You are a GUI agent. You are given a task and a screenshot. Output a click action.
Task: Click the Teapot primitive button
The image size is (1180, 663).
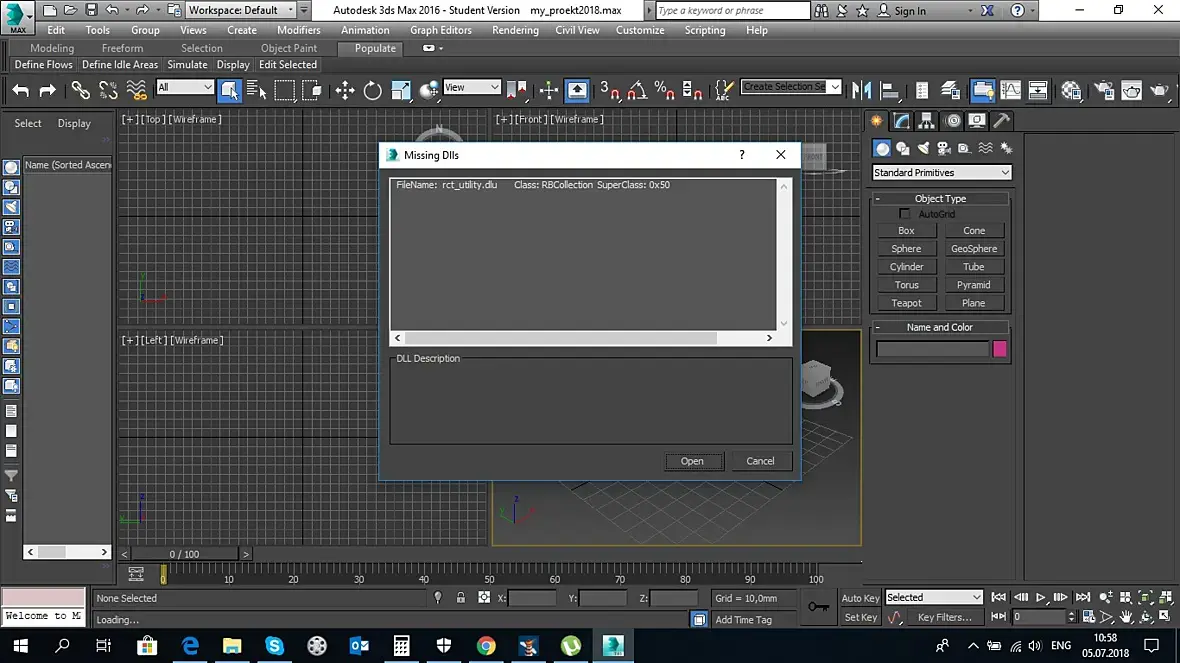pos(906,303)
